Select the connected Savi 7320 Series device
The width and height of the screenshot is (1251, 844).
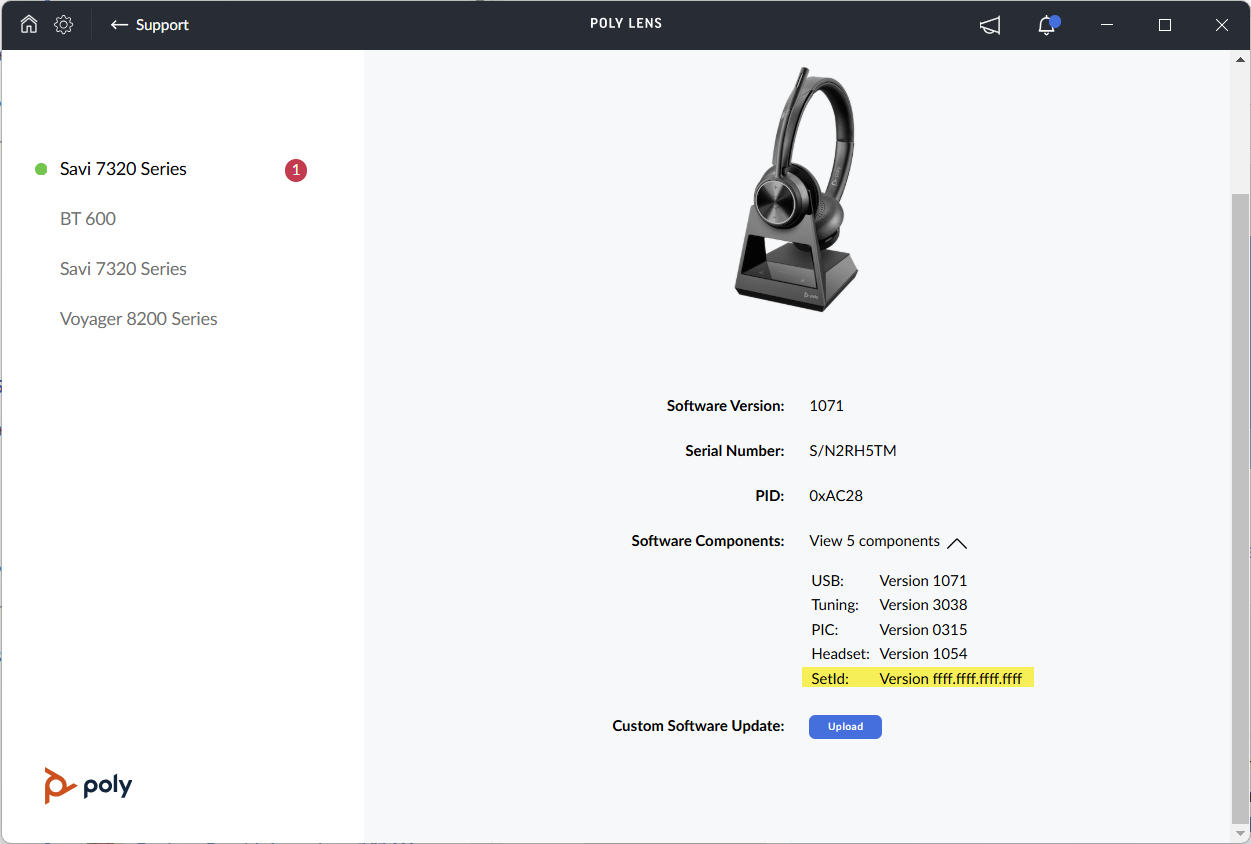coord(123,169)
